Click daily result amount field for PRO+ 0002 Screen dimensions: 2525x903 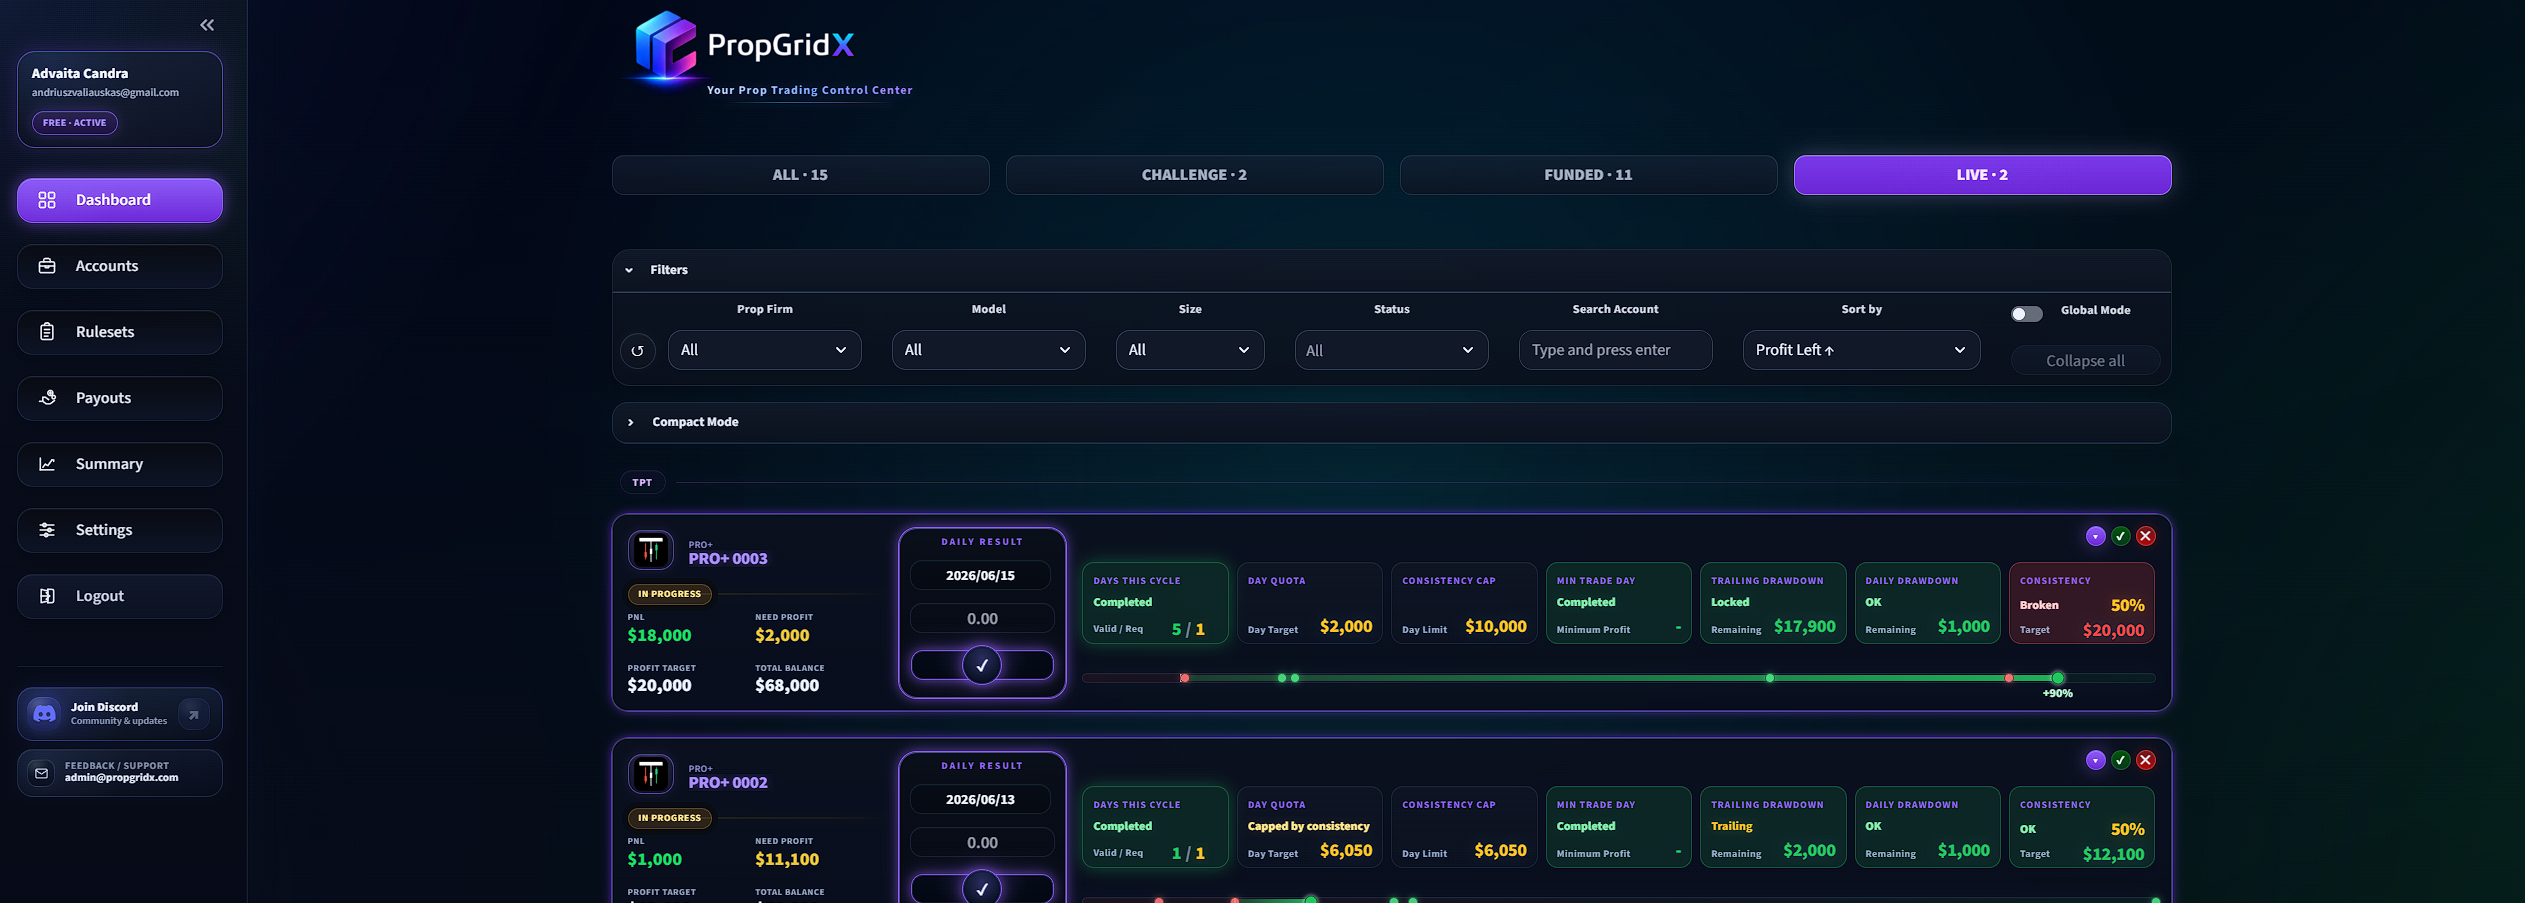(x=981, y=843)
